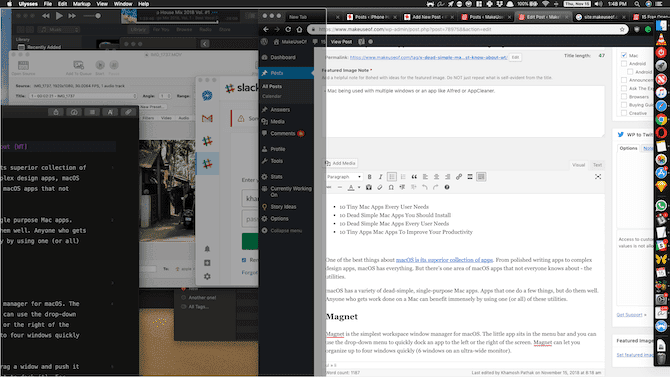
Task: Click the bell notifications icon in the side app bar
Action: point(207,249)
